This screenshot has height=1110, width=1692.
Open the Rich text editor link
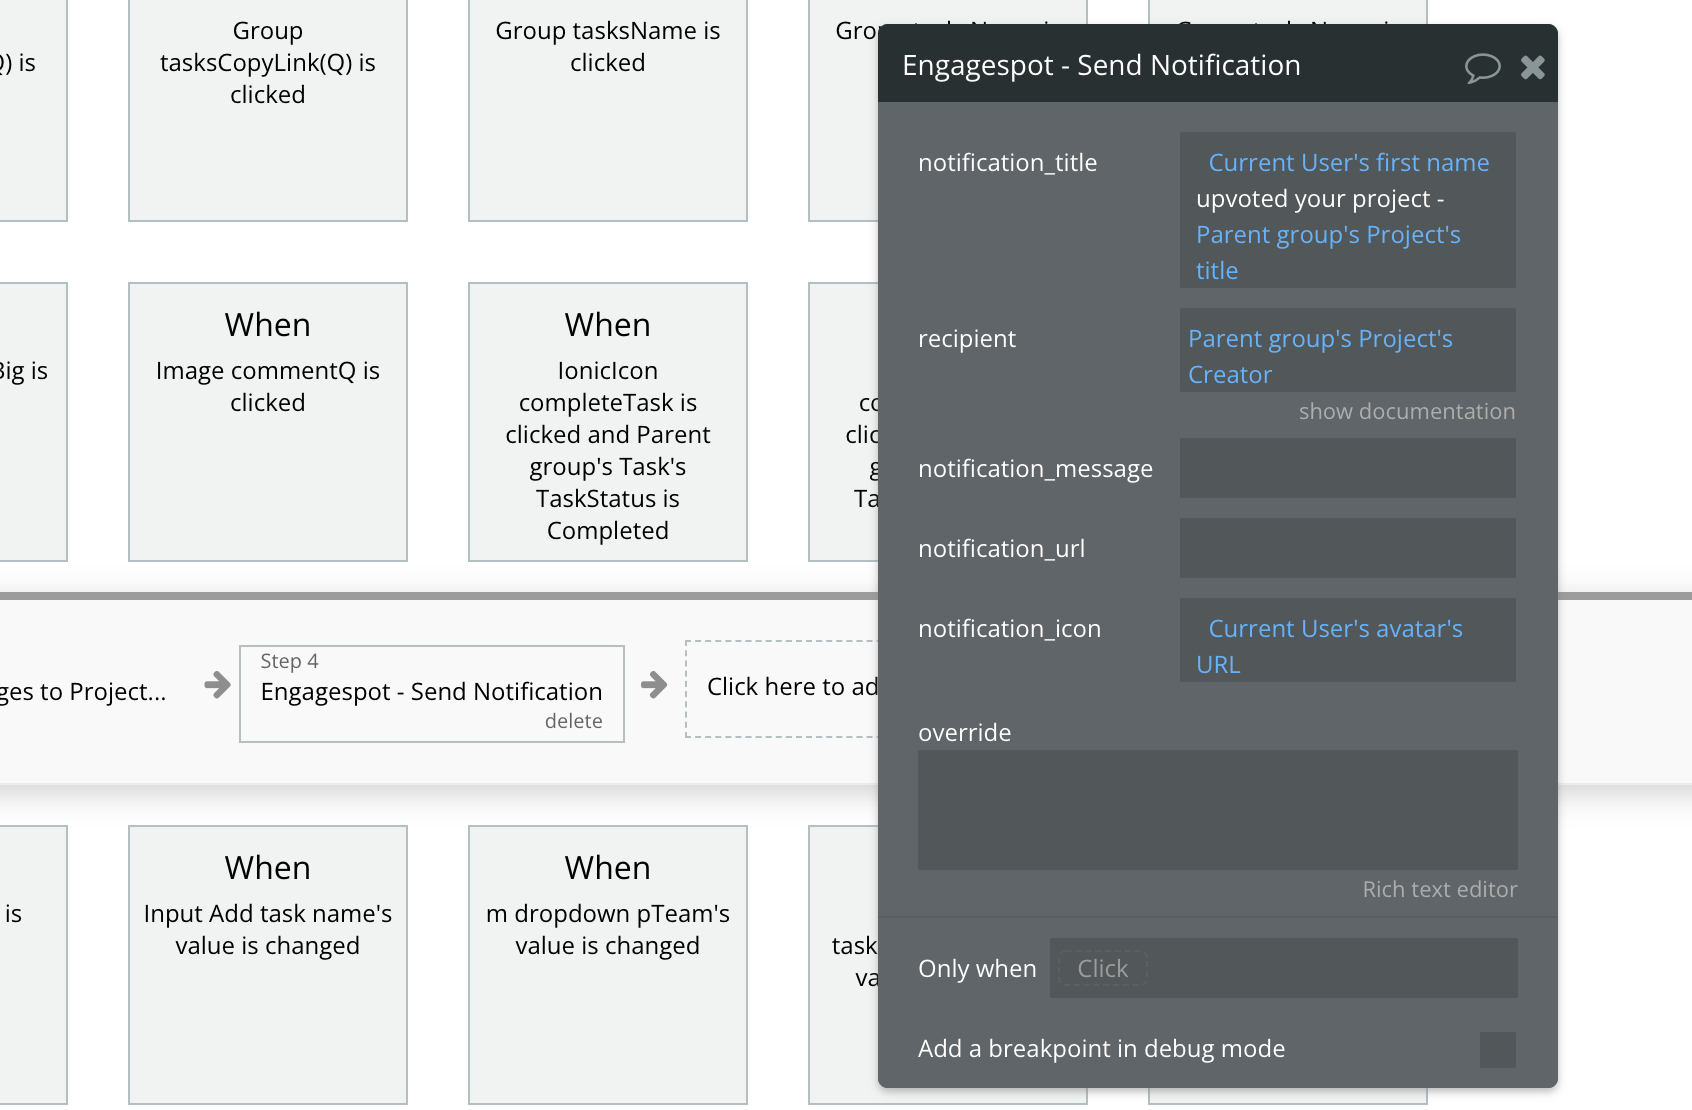[1439, 889]
